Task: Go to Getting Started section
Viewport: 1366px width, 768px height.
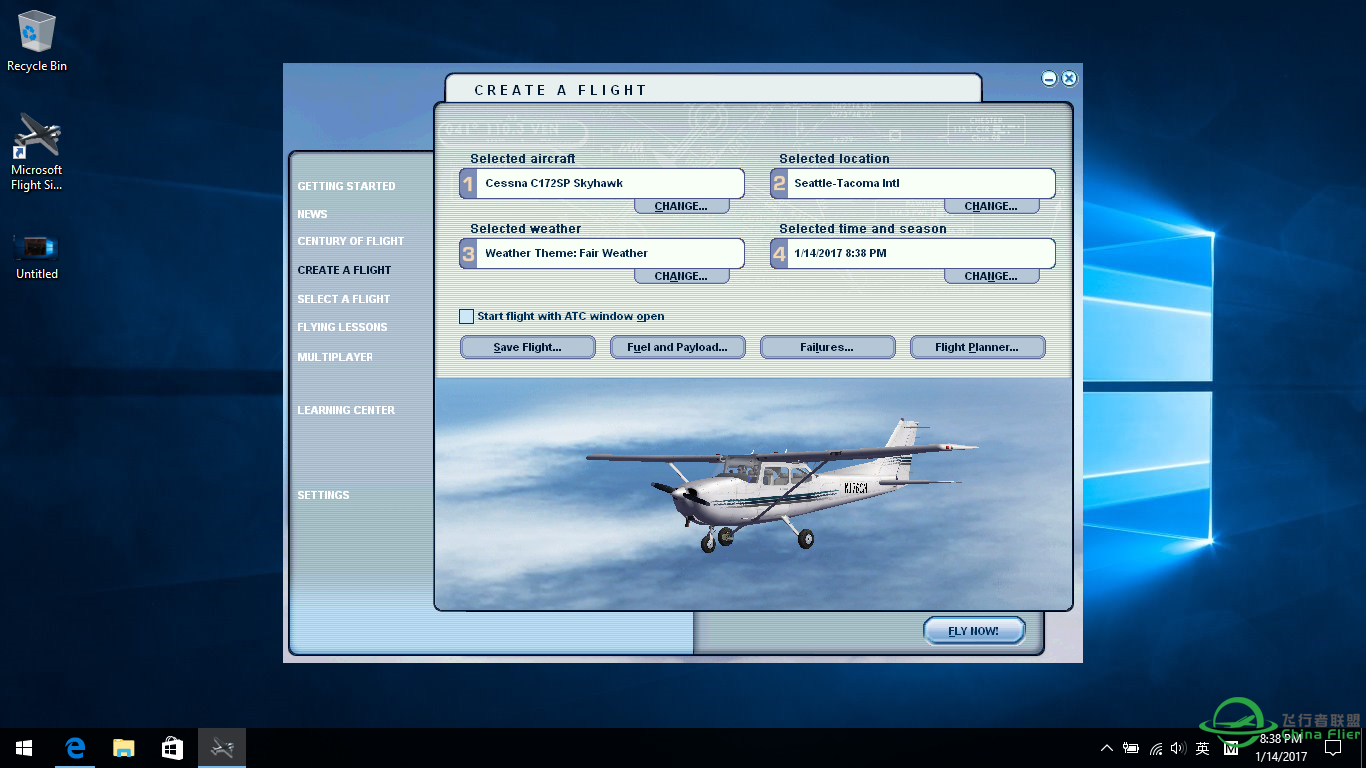Action: tap(346, 186)
